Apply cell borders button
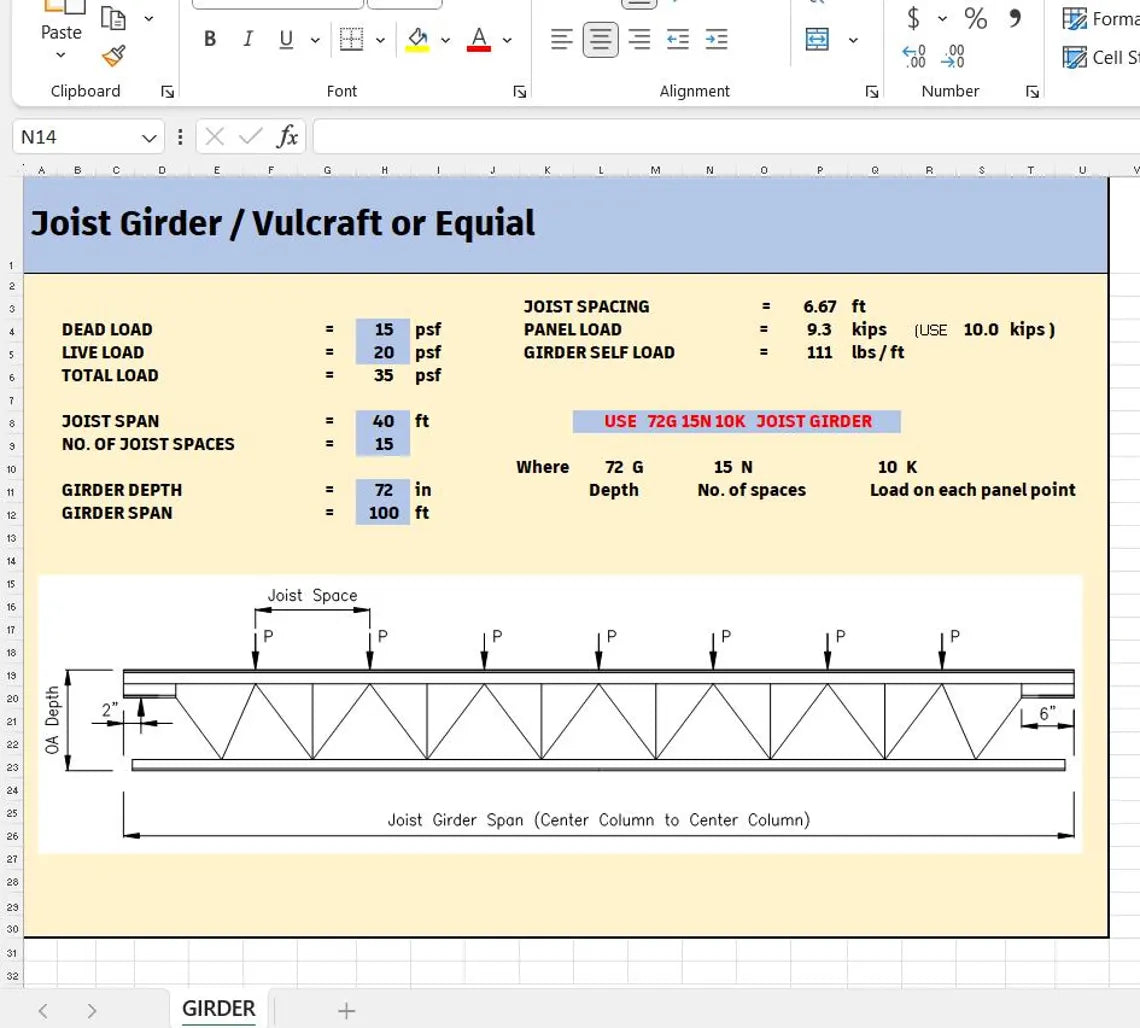 352,39
